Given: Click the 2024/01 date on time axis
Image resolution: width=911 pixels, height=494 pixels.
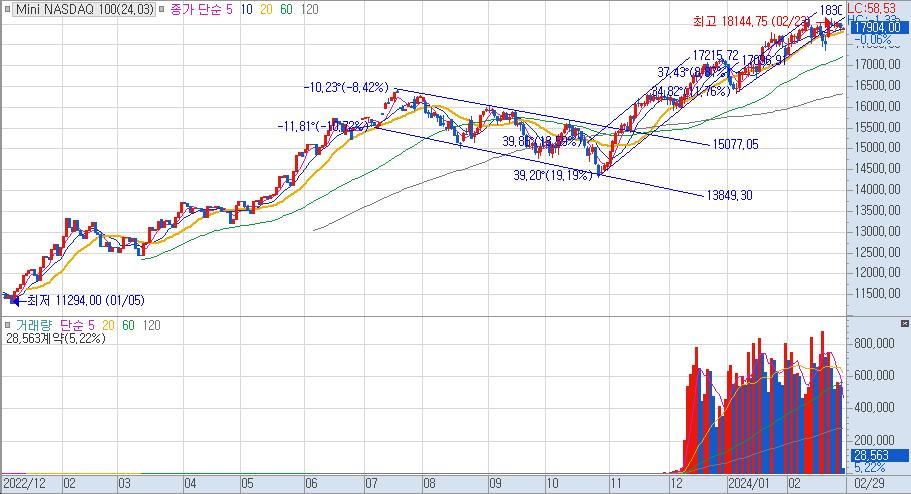Looking at the screenshot, I should tap(748, 484).
